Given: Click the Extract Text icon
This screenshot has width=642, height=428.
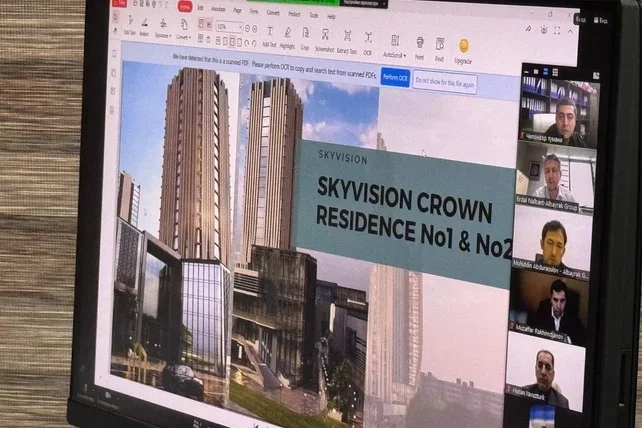Looking at the screenshot, I should click(x=347, y=42).
